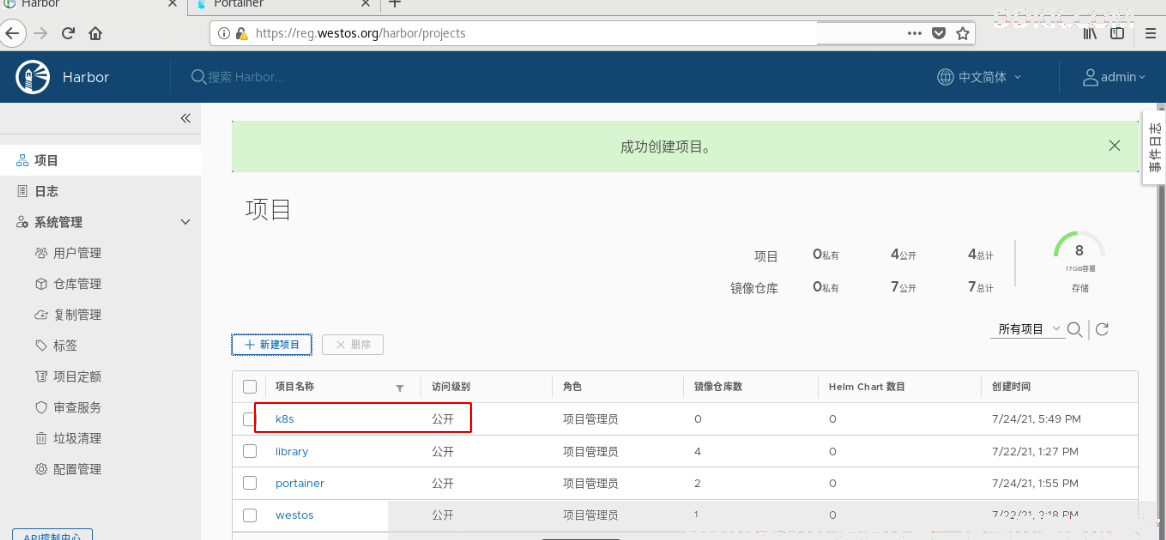The width and height of the screenshot is (1166, 540).
Task: Sort by 镜像仓库数 column header
Action: [718, 387]
